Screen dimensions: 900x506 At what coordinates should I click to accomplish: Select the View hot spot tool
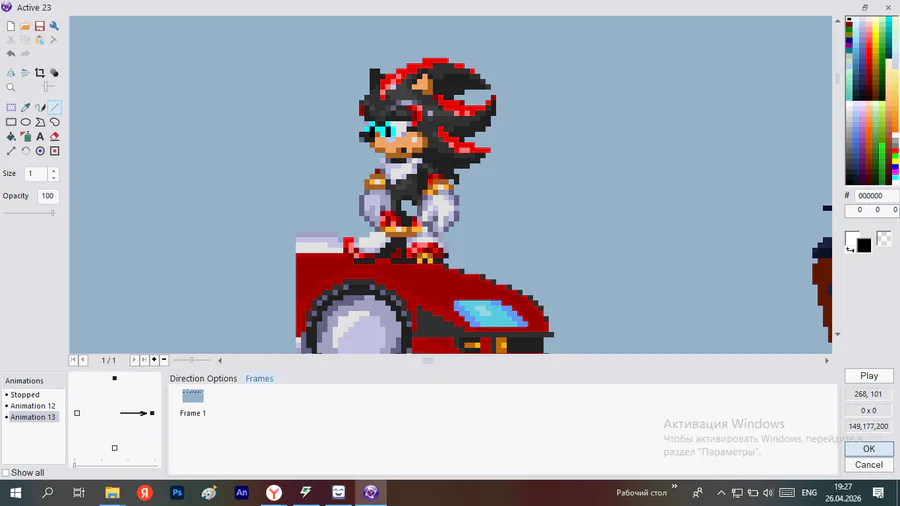click(x=40, y=151)
